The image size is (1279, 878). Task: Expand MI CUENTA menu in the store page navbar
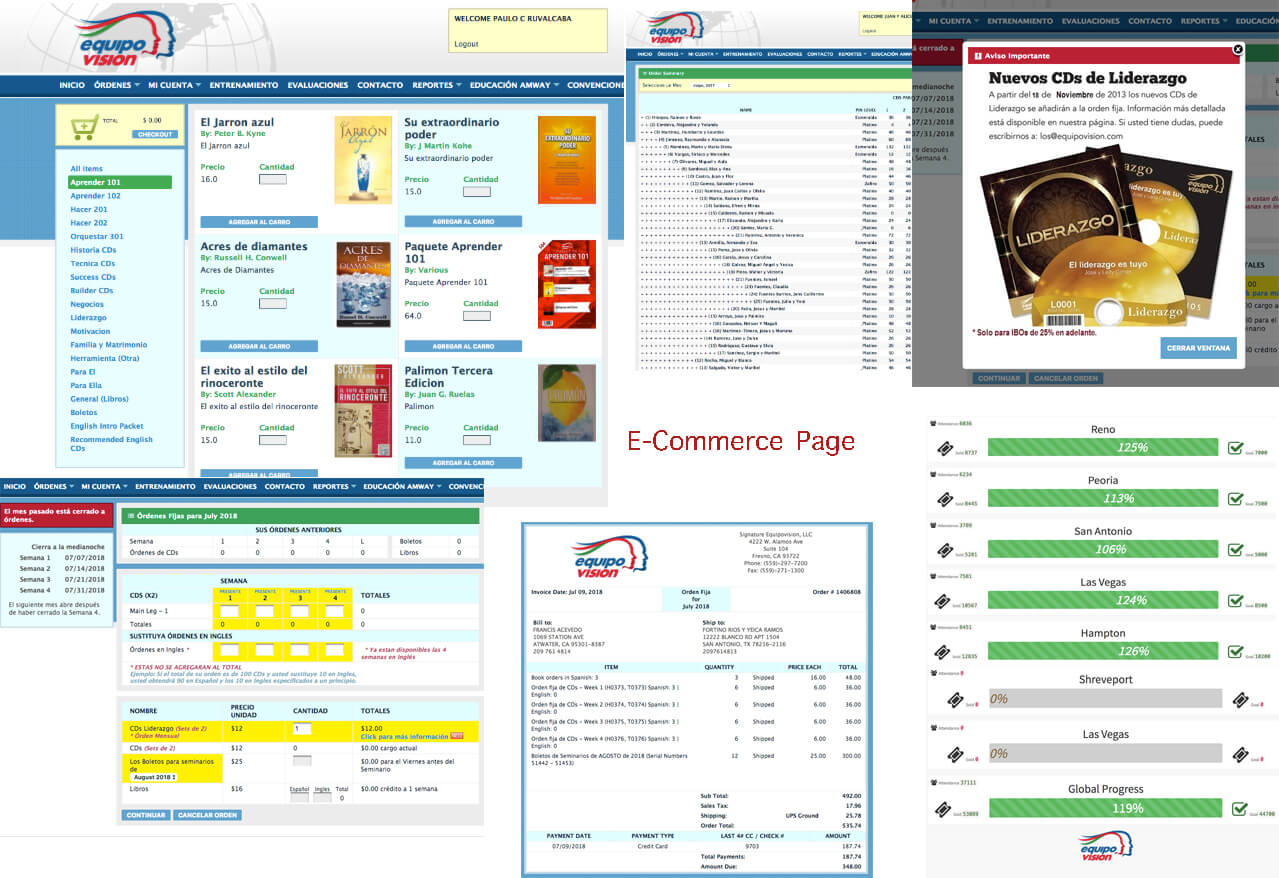174,85
